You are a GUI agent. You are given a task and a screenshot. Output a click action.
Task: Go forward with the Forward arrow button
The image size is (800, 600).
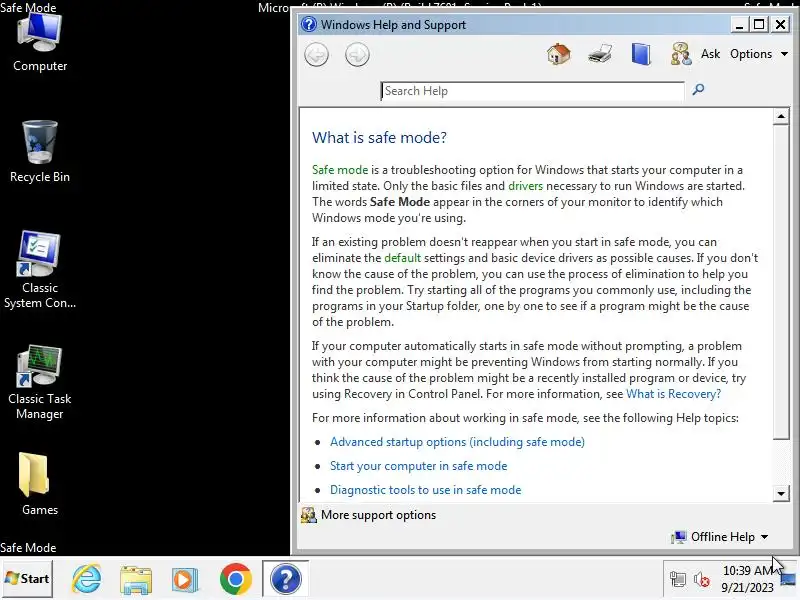(x=357, y=55)
